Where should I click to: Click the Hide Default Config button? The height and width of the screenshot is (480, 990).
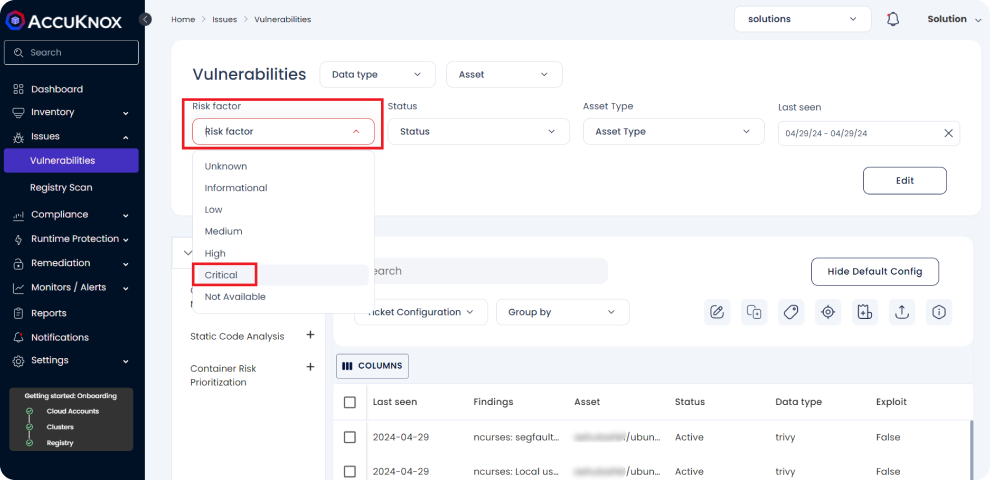coord(874,271)
